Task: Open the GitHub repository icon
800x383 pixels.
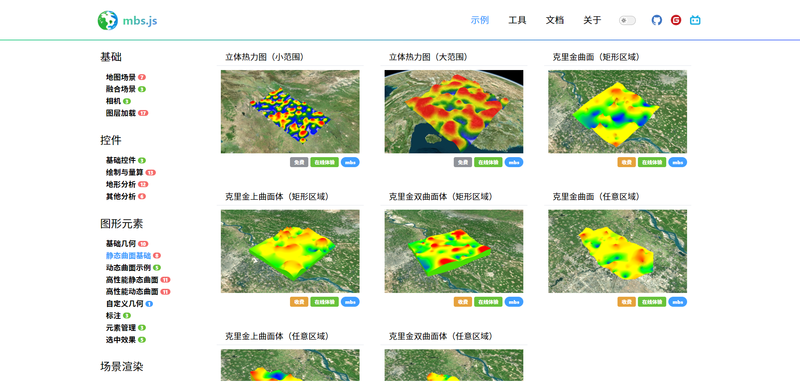Action: (x=657, y=20)
